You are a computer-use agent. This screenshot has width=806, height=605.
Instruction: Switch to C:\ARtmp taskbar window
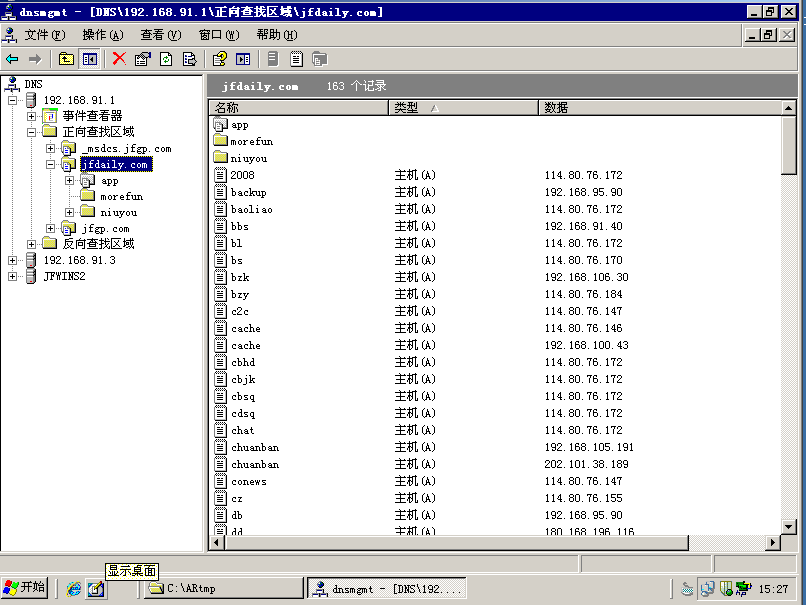224,589
